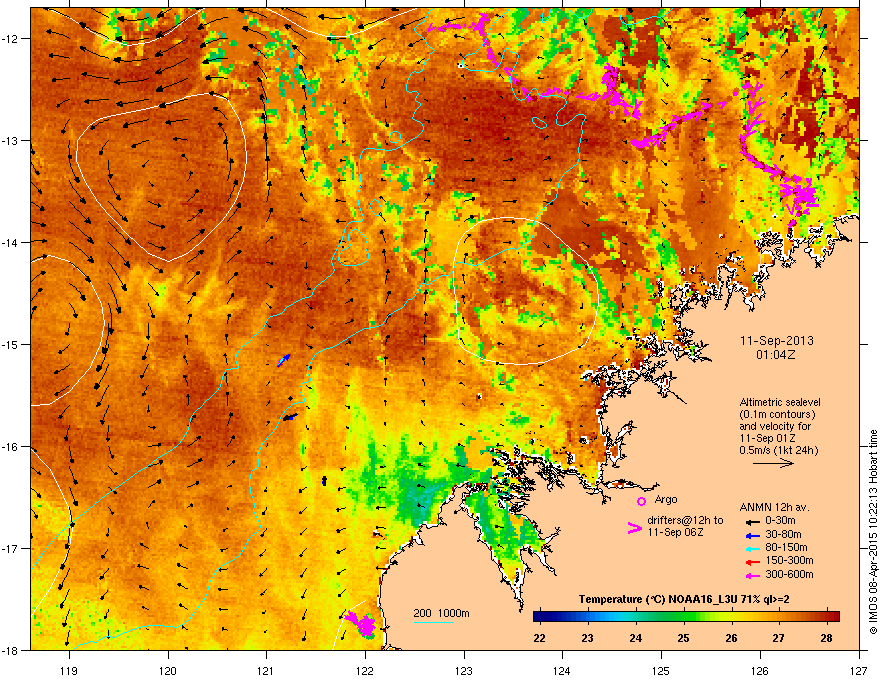Click the latitude axis label -15
Viewport: 880px width, 680px height.
pos(10,344)
